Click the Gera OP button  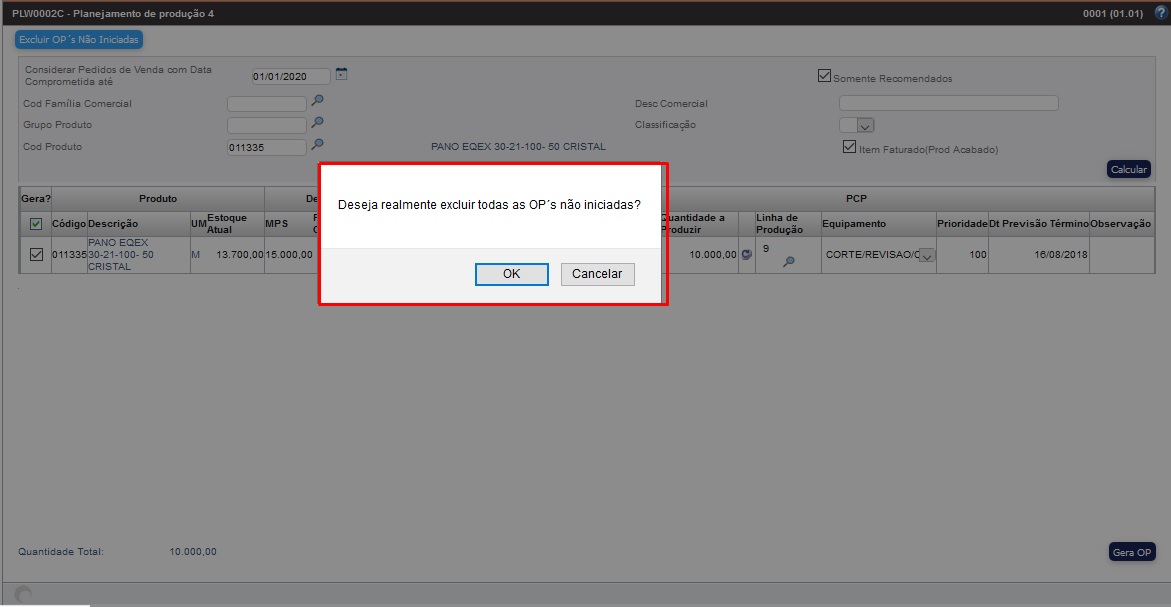pos(1131,552)
